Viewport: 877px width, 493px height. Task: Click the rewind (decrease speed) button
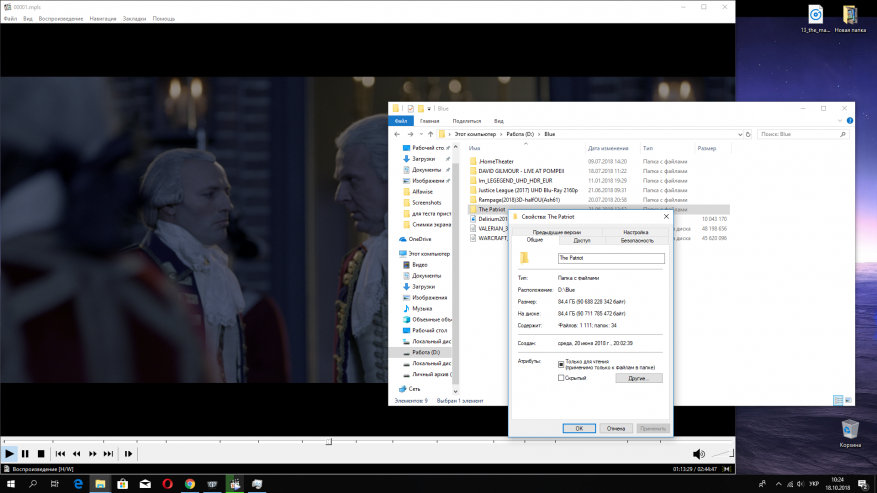coord(77,454)
